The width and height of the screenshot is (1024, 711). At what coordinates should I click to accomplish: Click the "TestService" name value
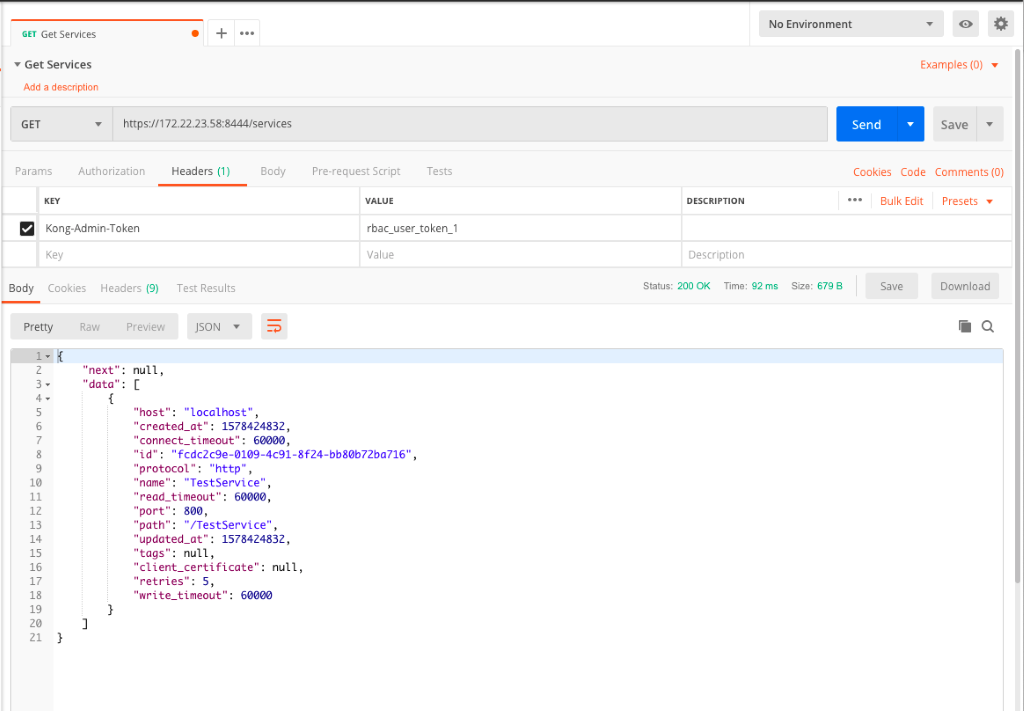coord(225,482)
